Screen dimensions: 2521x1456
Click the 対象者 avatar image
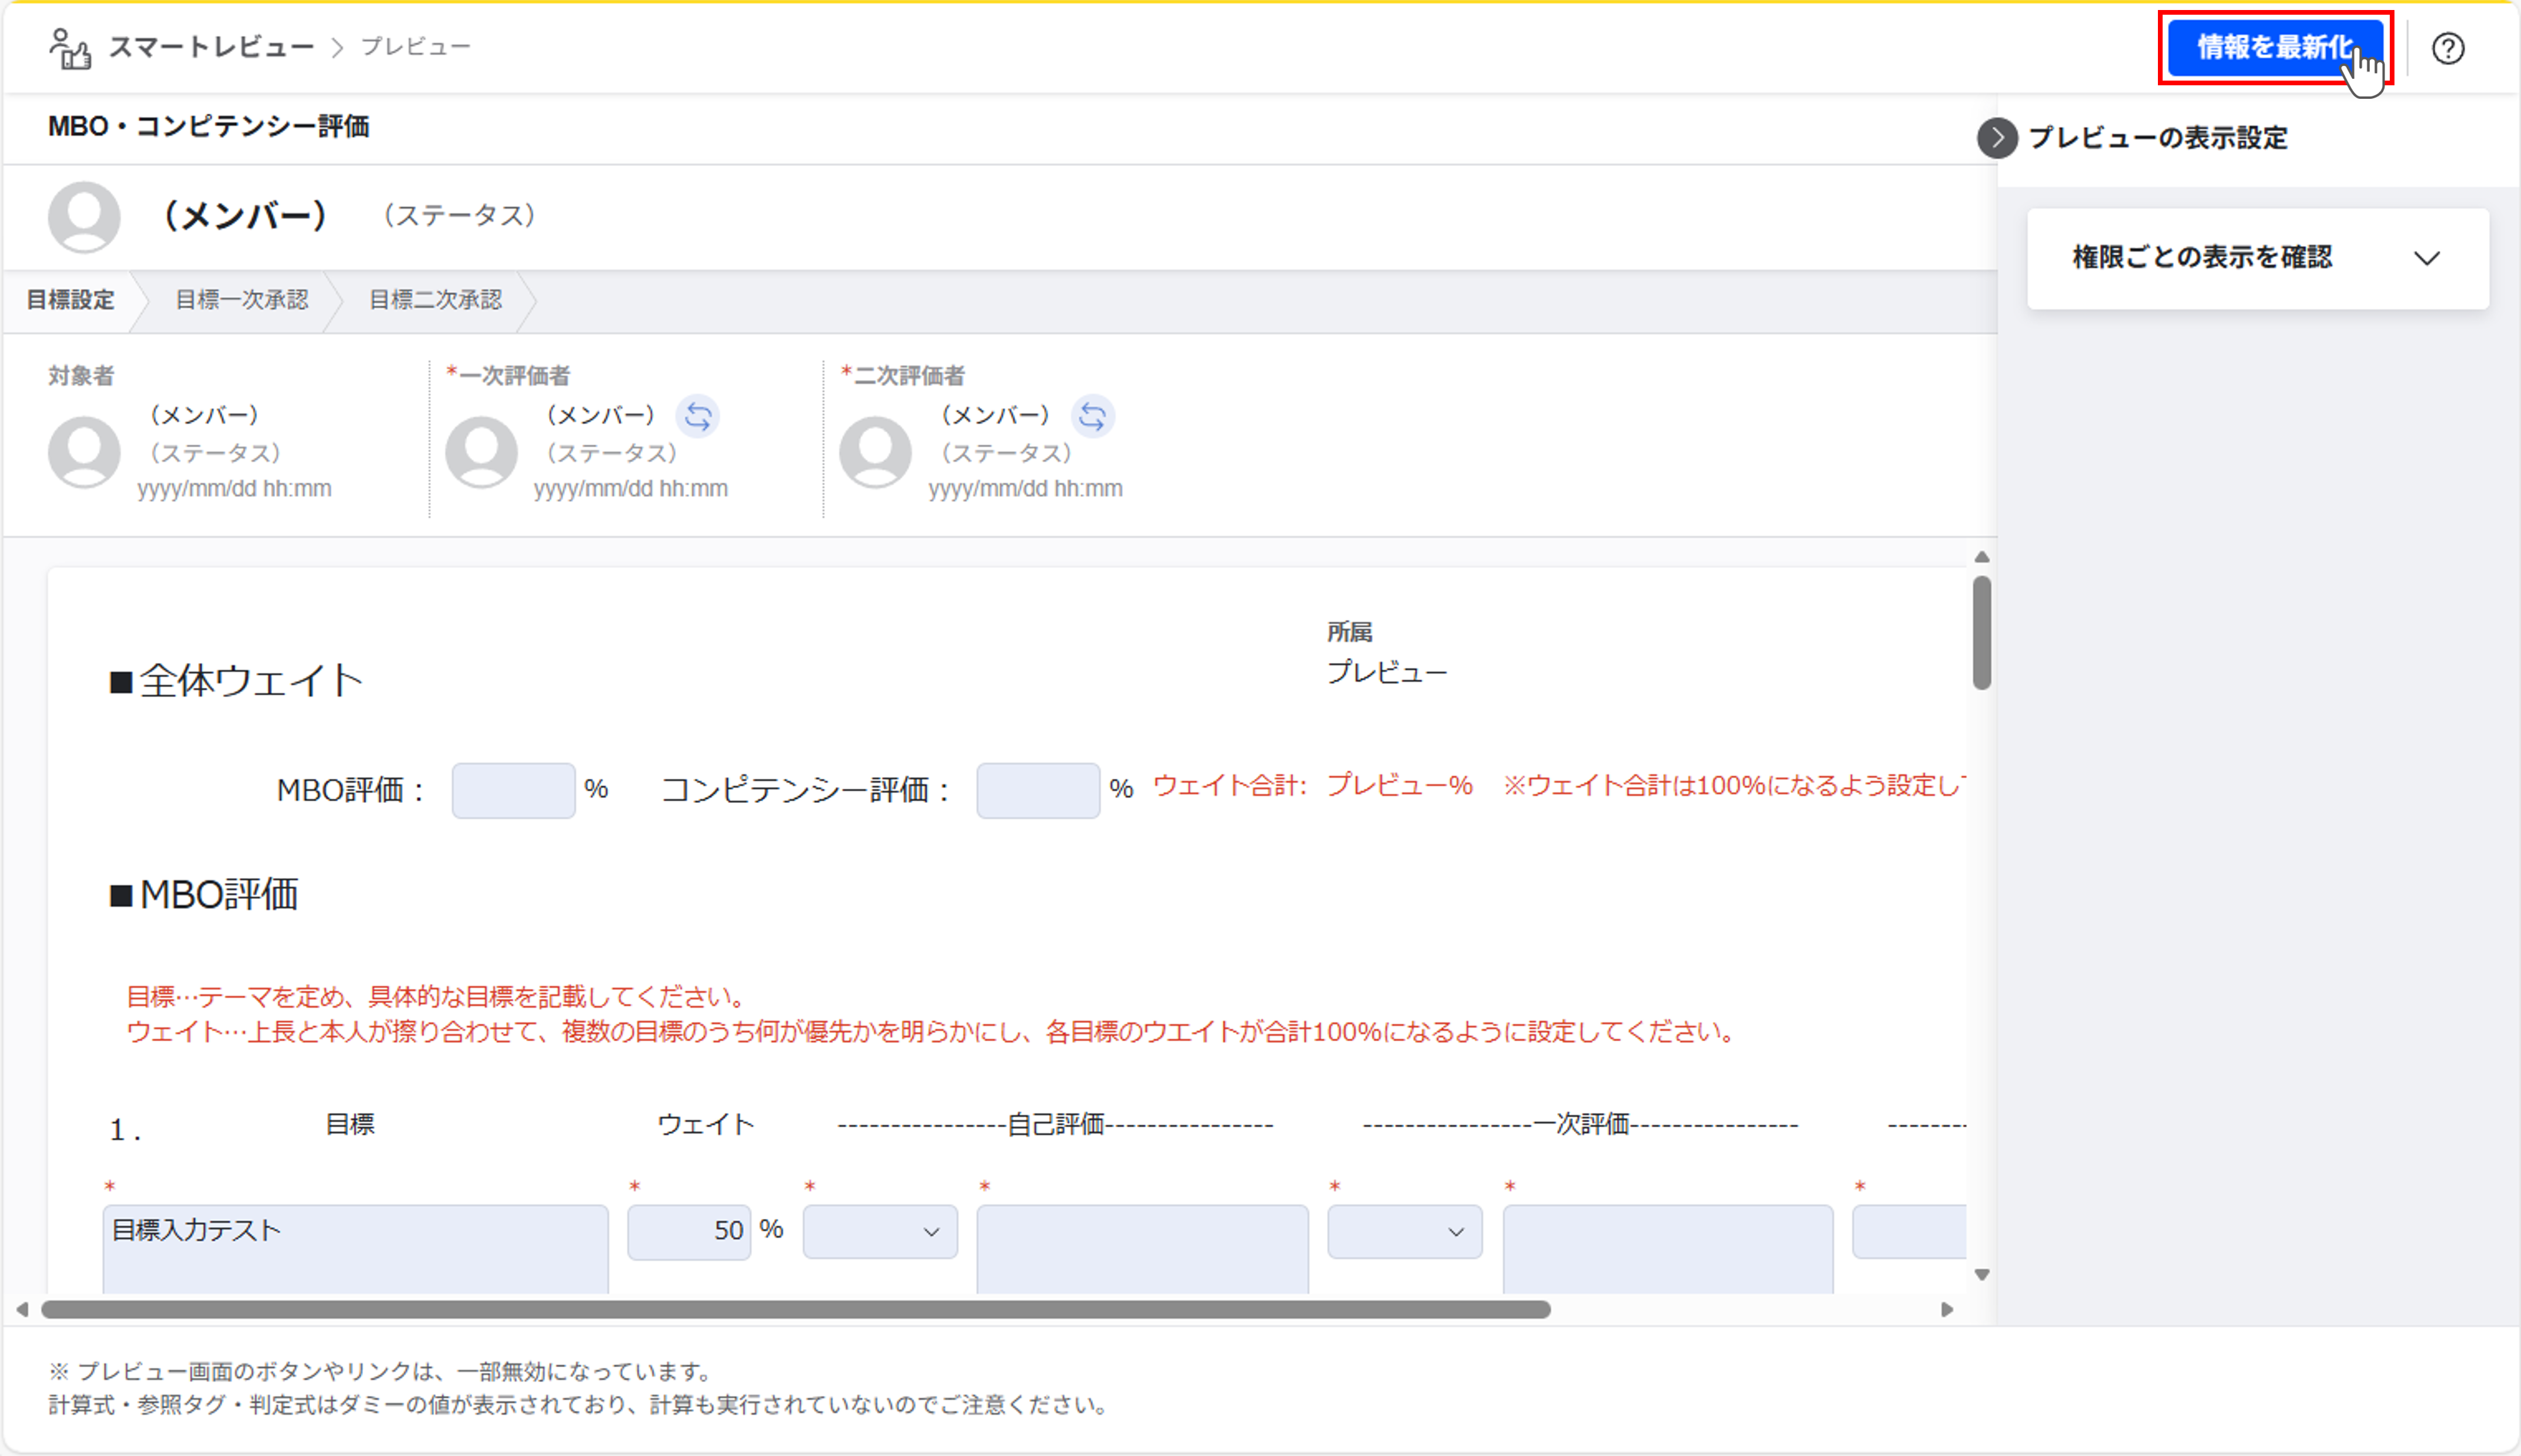click(x=84, y=452)
